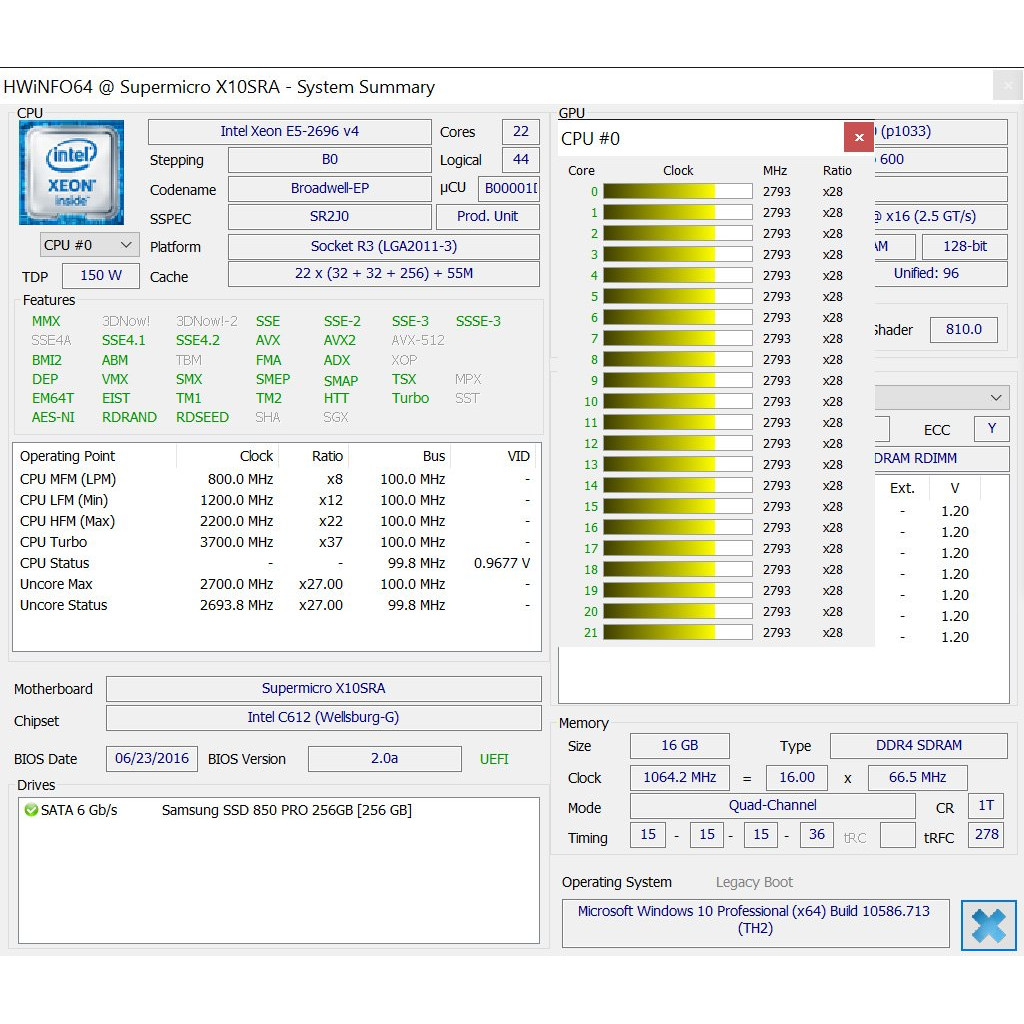Click the AVX2 feature label
1024x1024 pixels.
340,340
